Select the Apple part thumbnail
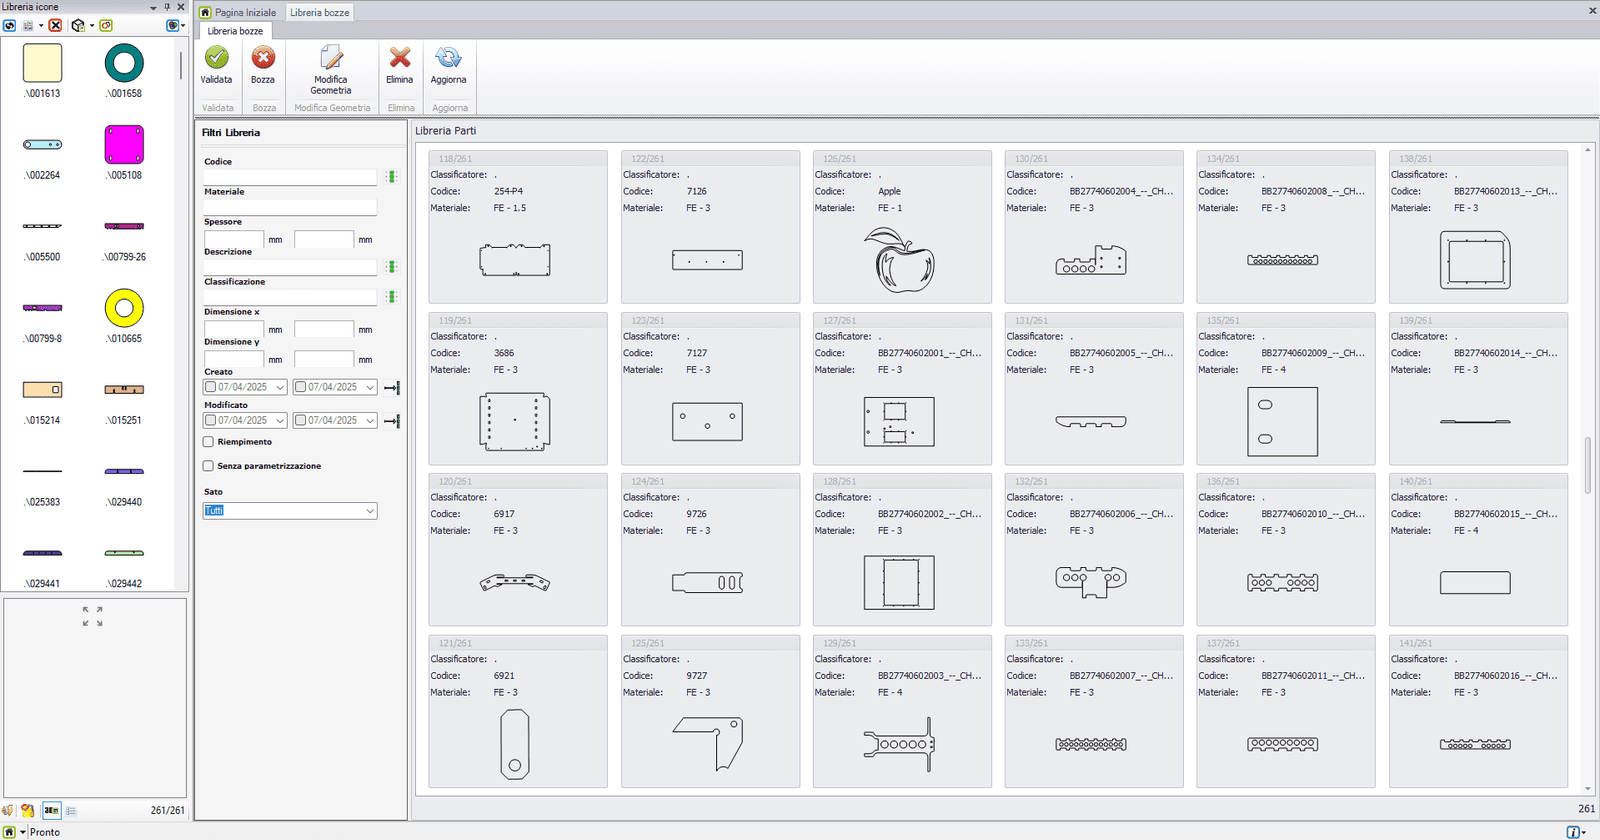Viewport: 1600px width, 840px height. (x=902, y=260)
